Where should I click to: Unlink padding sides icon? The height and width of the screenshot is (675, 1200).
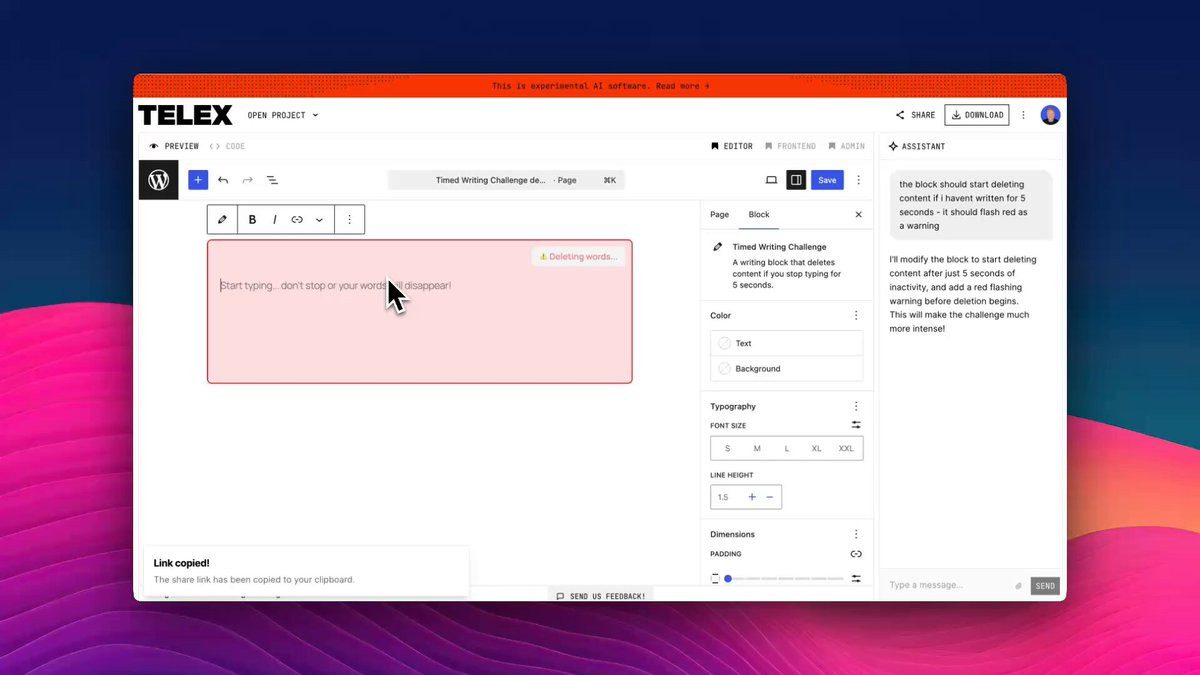point(856,554)
